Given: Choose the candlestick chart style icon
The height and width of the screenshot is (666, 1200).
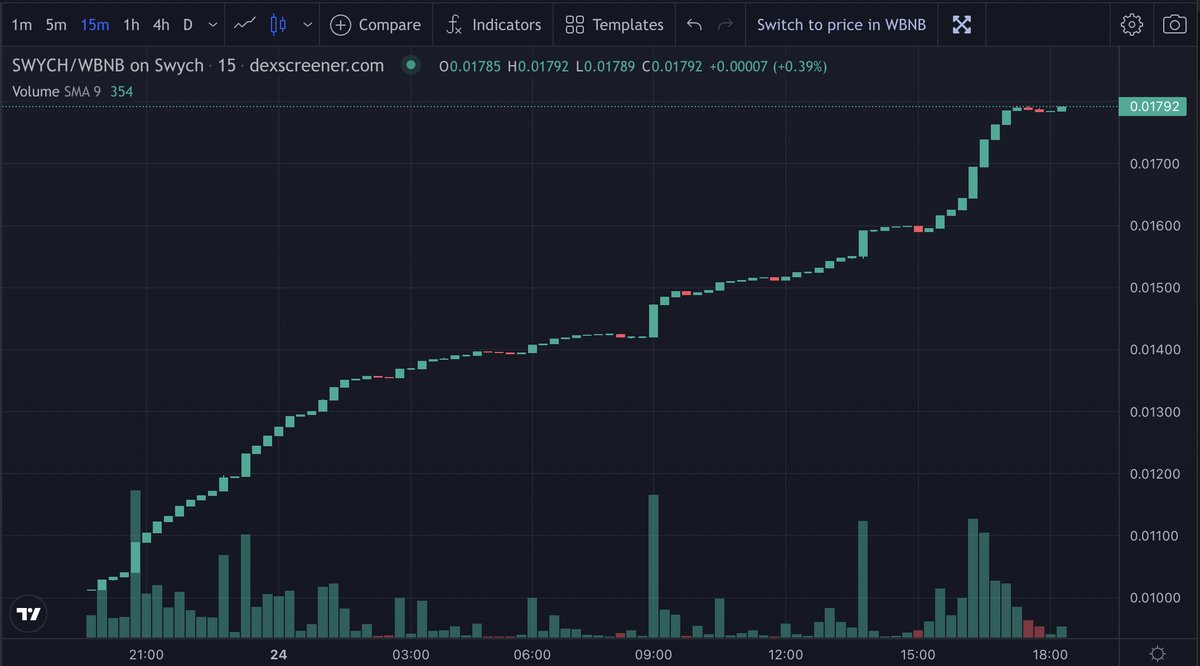Looking at the screenshot, I should pos(278,24).
